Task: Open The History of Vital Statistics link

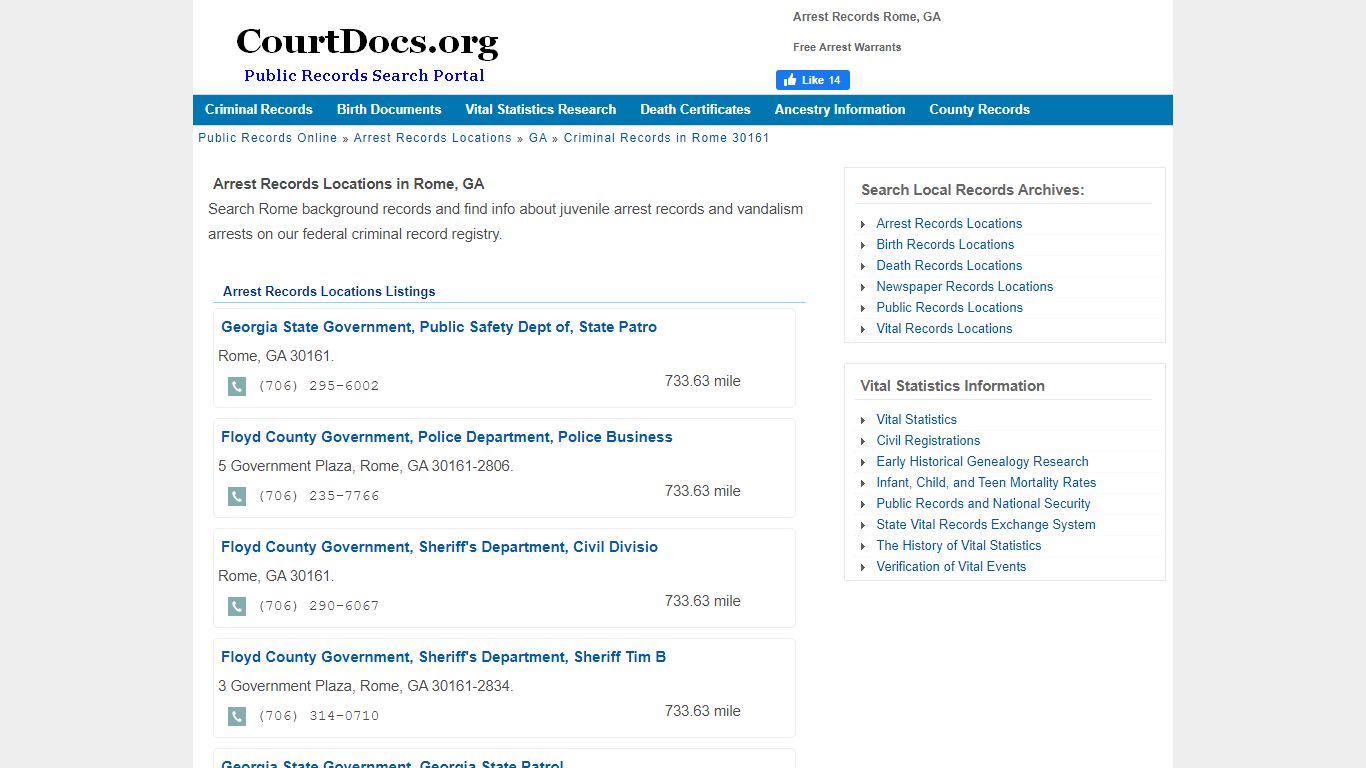Action: tap(959, 545)
